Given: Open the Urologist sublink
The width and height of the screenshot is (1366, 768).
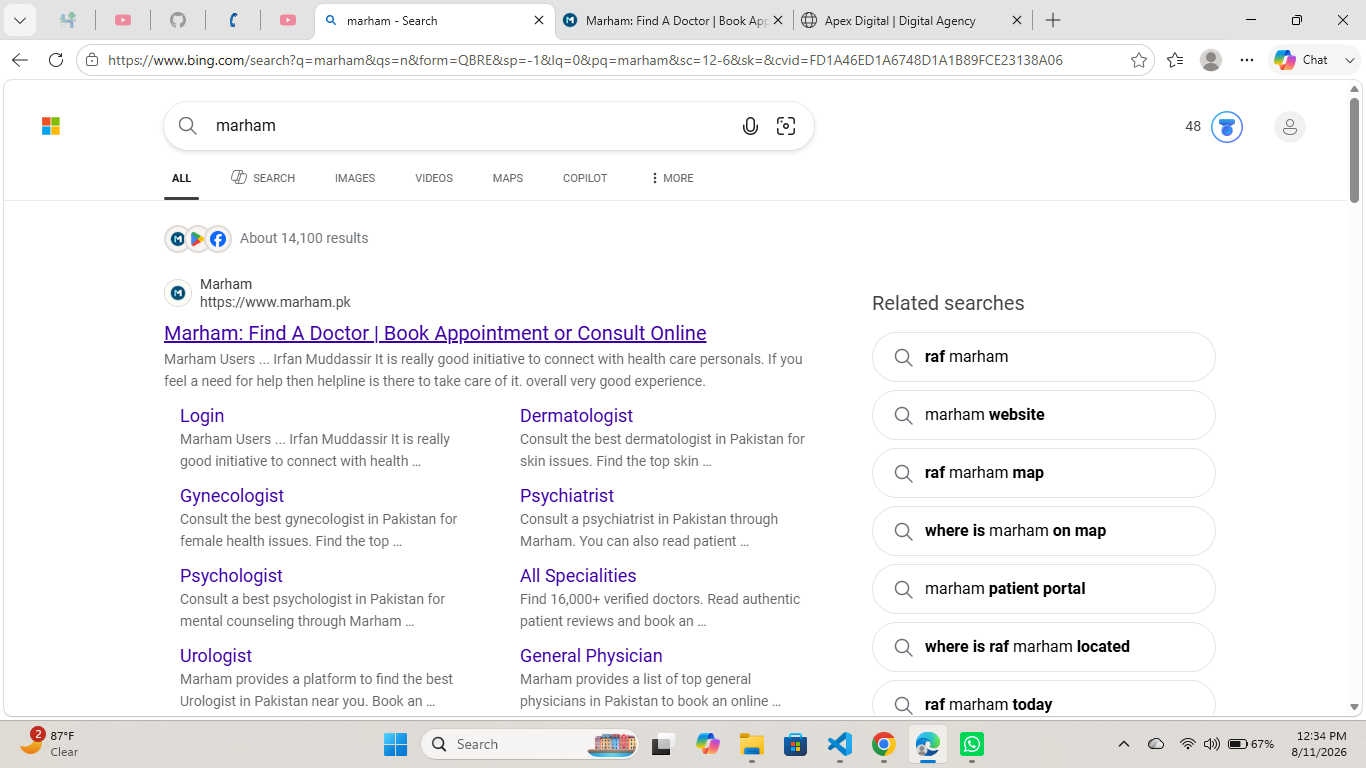Looking at the screenshot, I should (x=216, y=656).
